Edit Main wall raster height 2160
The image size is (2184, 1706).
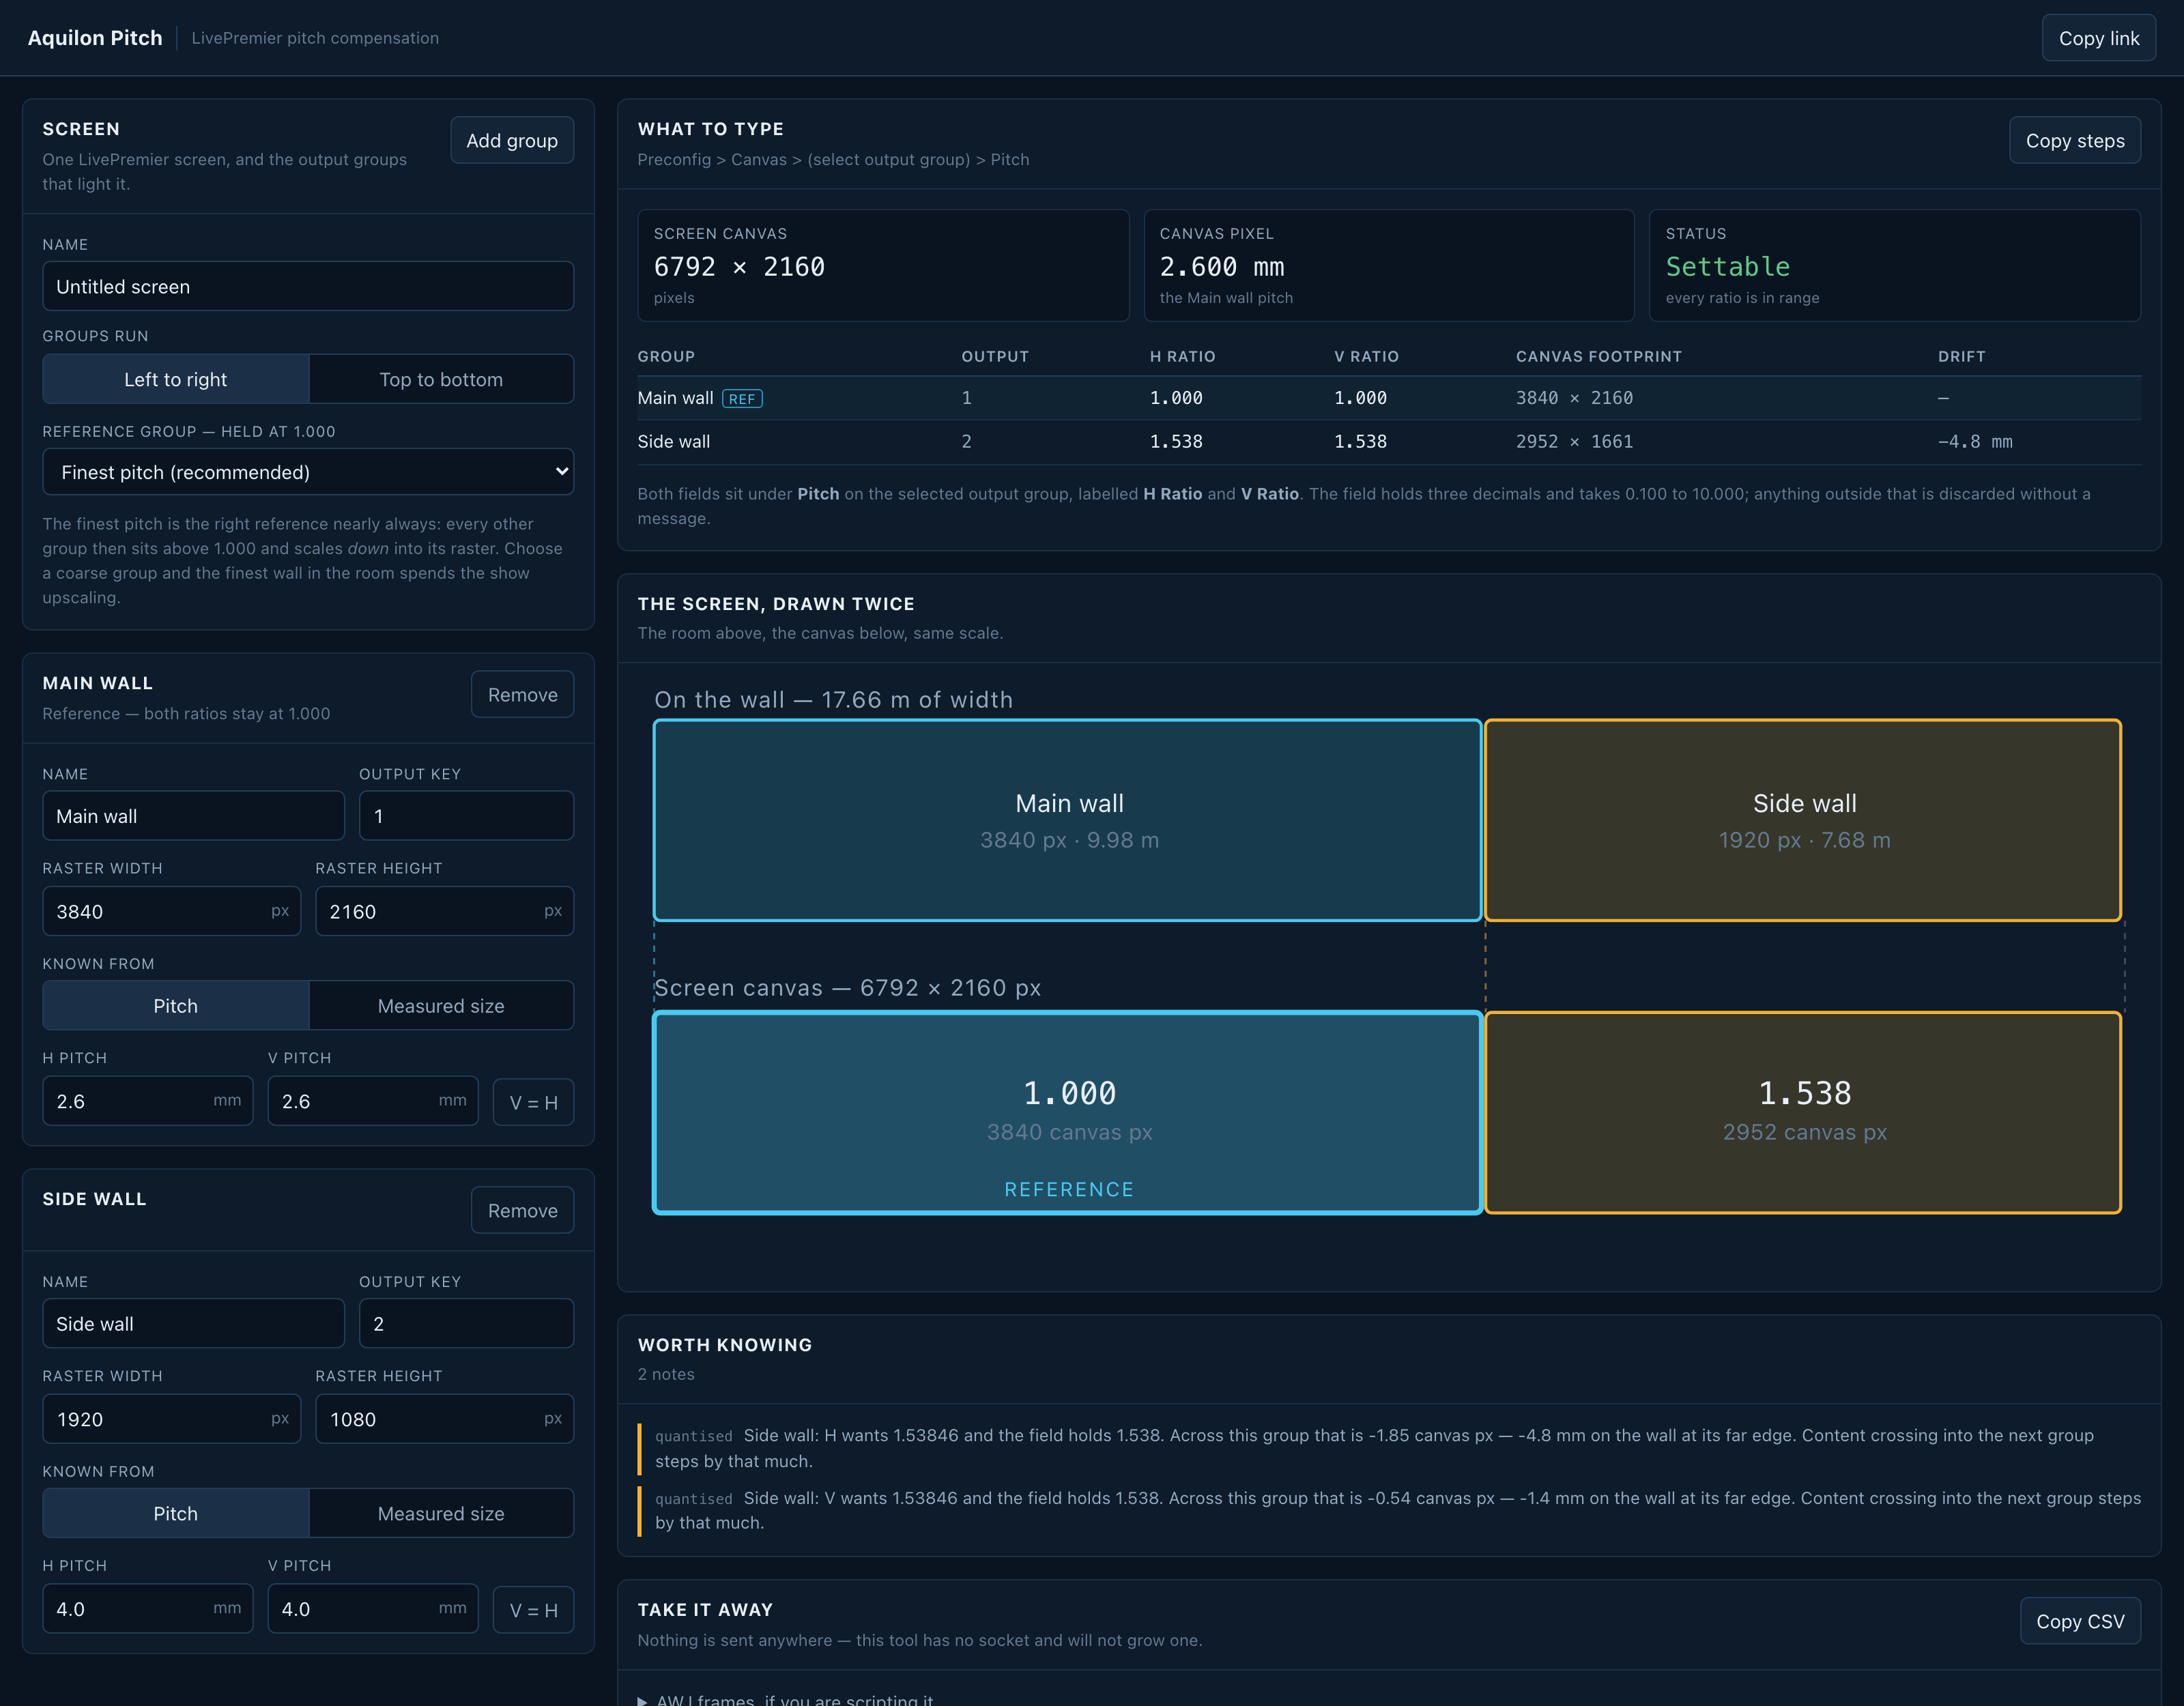click(444, 911)
